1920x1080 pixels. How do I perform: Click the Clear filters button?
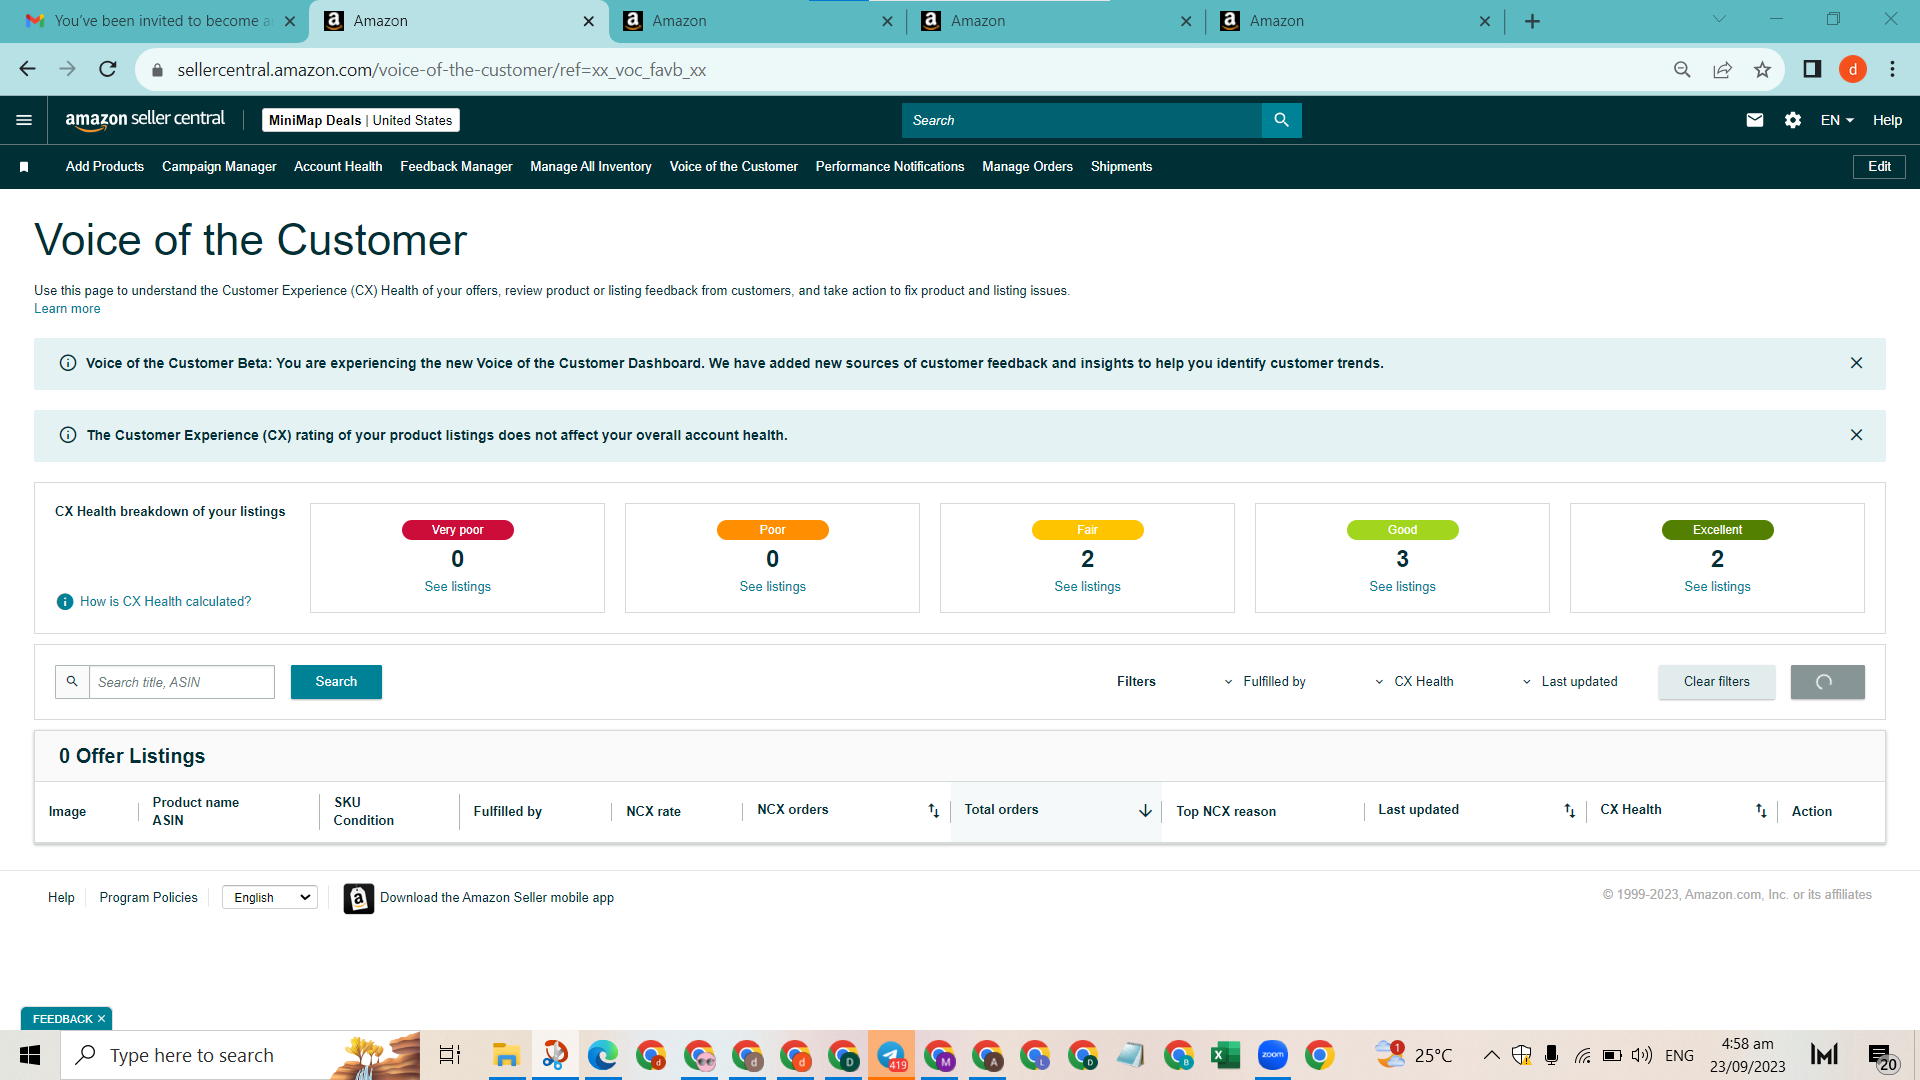1717,682
